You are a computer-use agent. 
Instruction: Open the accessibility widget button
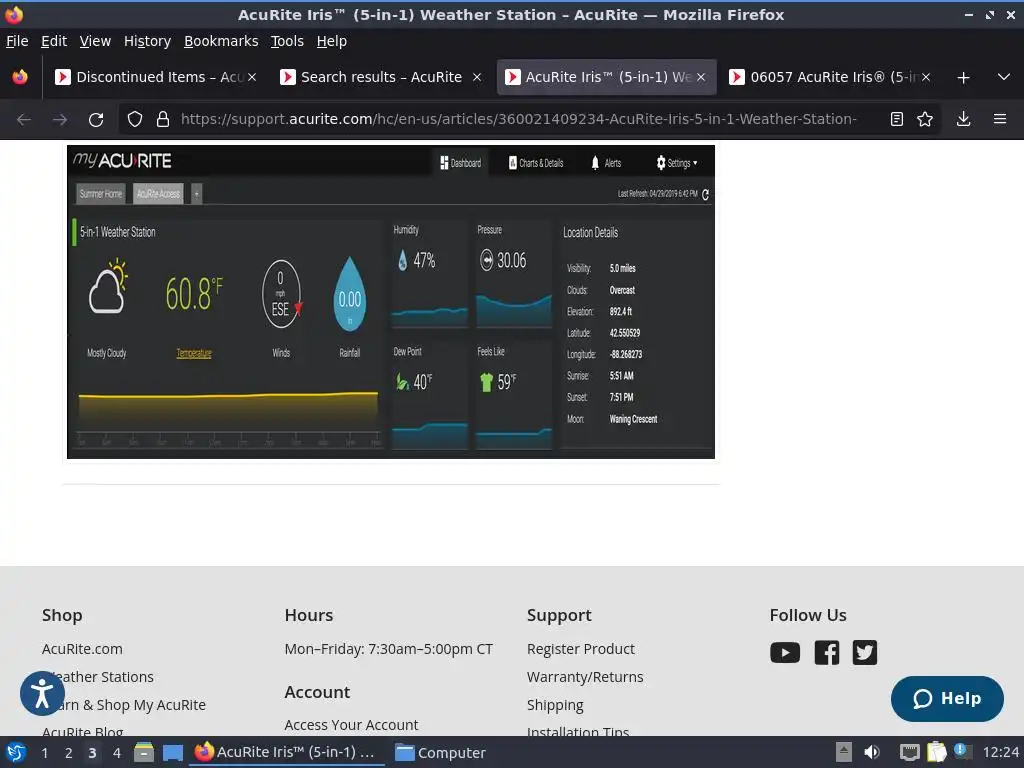coord(42,694)
